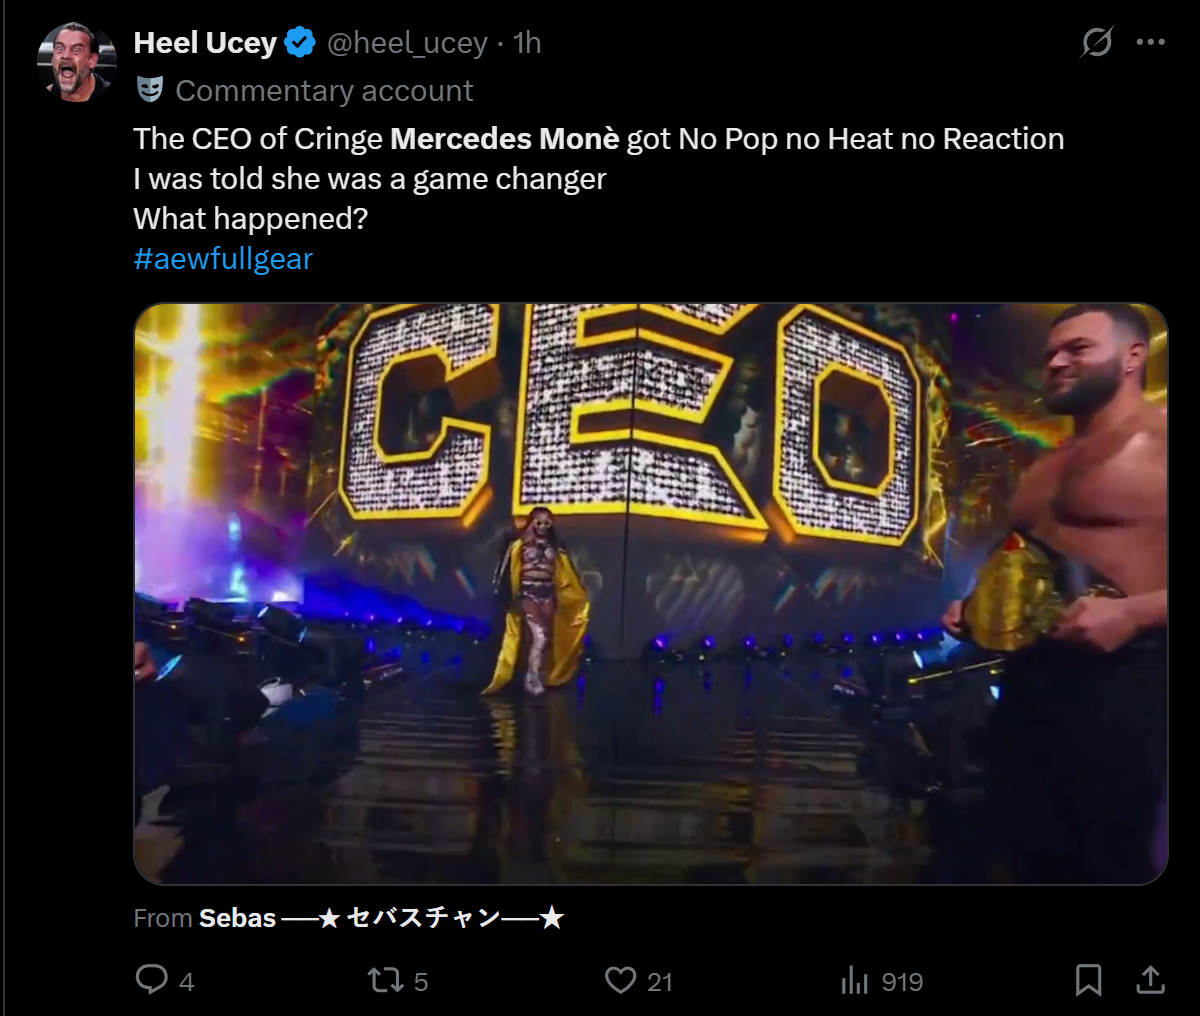Click the blue verified checkmark badge
This screenshot has width=1200, height=1016.
[x=300, y=43]
